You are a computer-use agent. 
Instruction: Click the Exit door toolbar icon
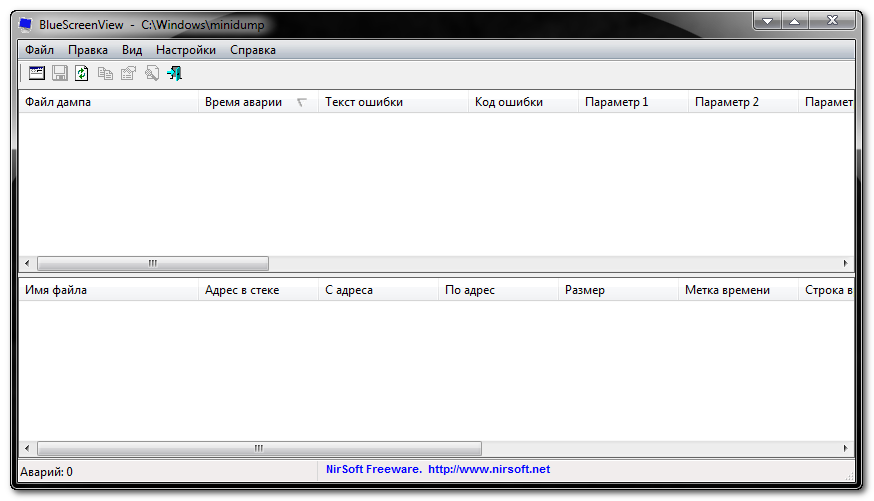(x=175, y=73)
